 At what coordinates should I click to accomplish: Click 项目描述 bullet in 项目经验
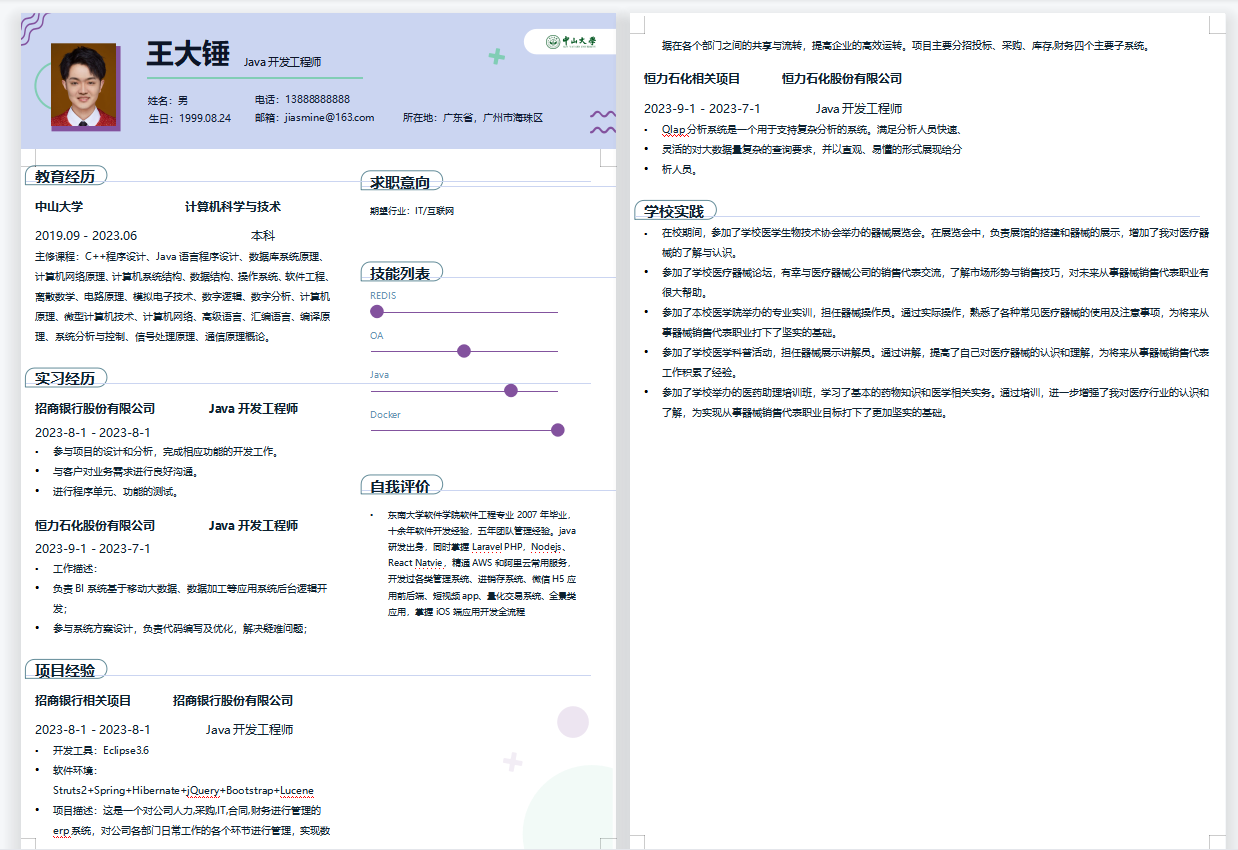(191, 820)
